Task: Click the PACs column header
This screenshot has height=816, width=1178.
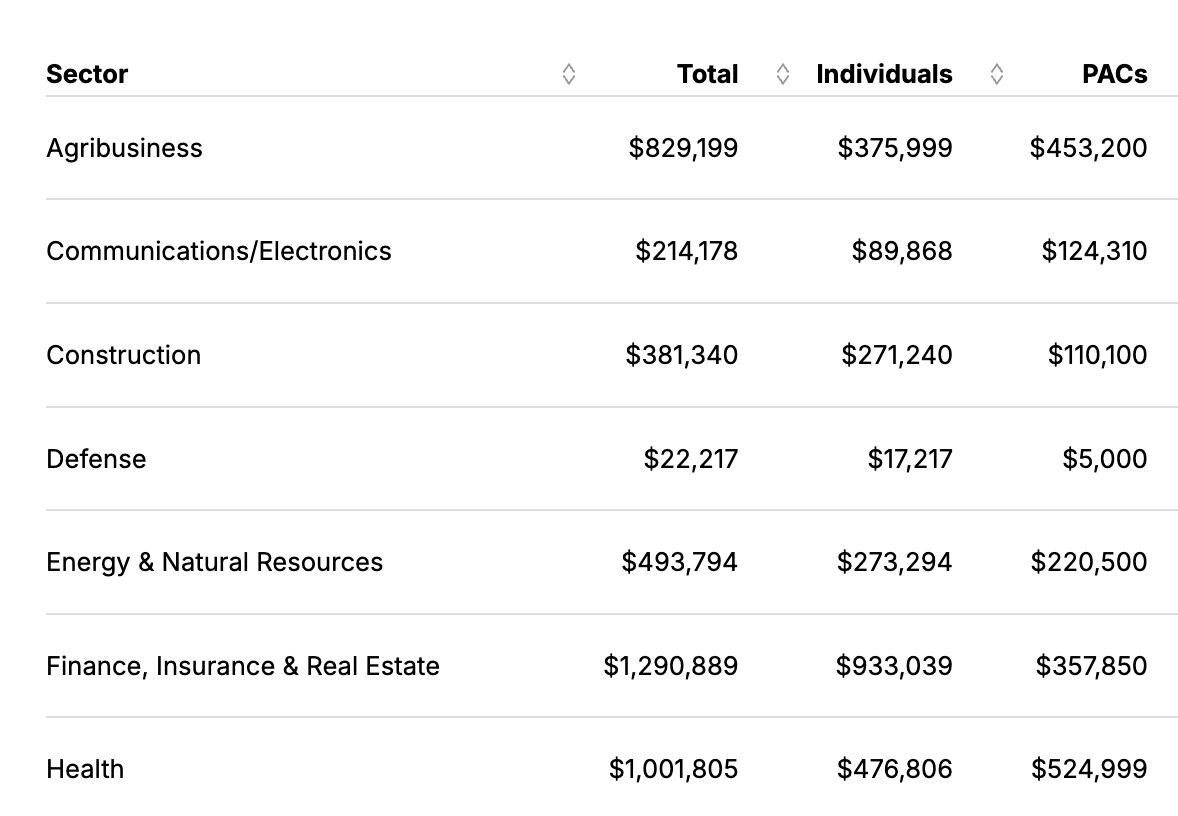Action: pos(1114,74)
